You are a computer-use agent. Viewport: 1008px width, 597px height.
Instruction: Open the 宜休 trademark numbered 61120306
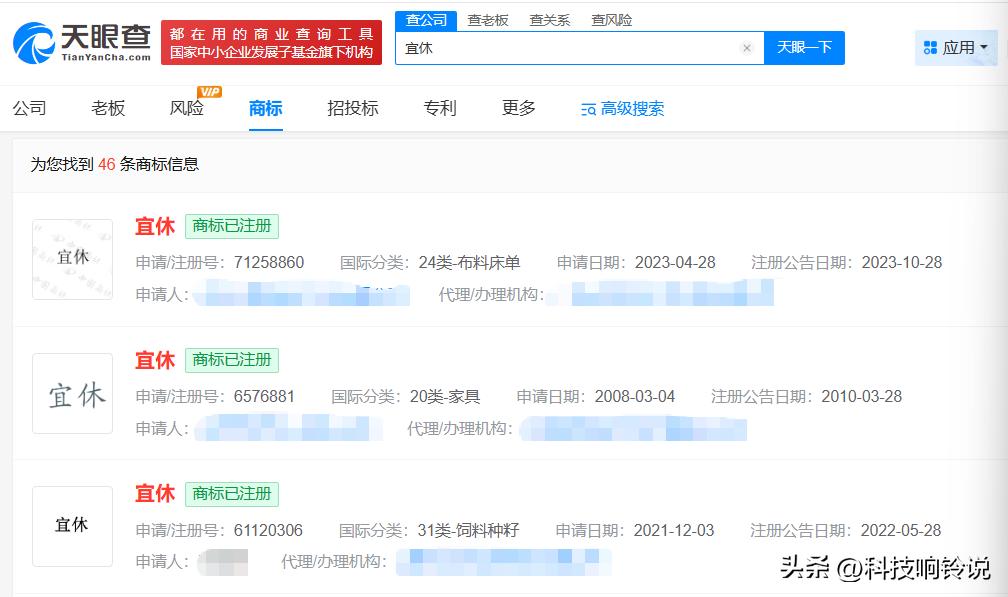[155, 494]
